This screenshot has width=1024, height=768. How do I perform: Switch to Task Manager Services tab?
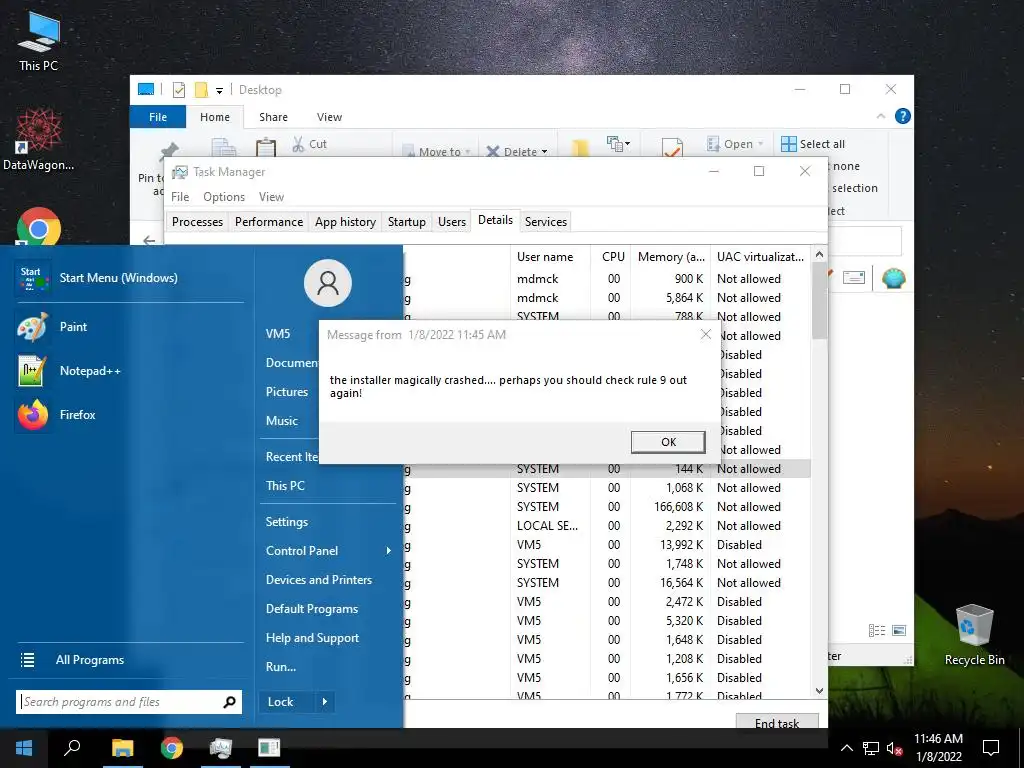pos(546,221)
